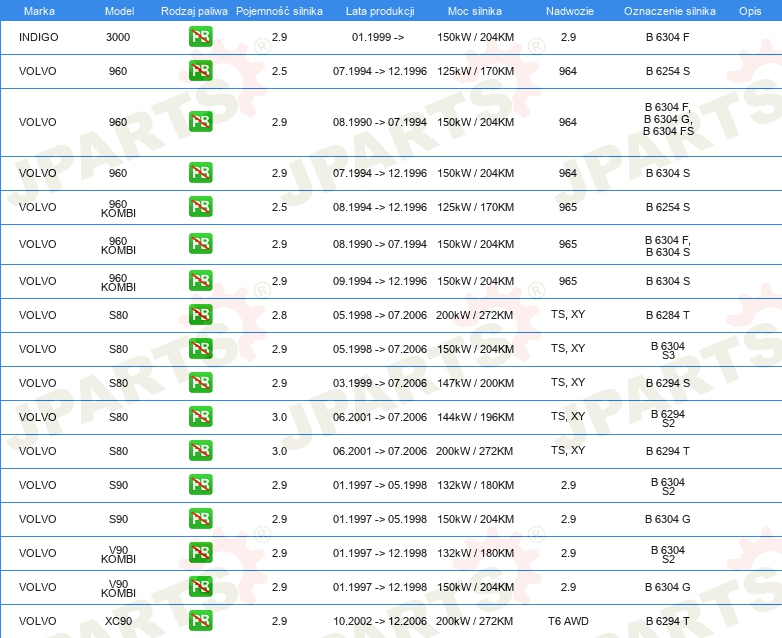Click the fuel icon for Volvo 960 2.5

pos(200,70)
